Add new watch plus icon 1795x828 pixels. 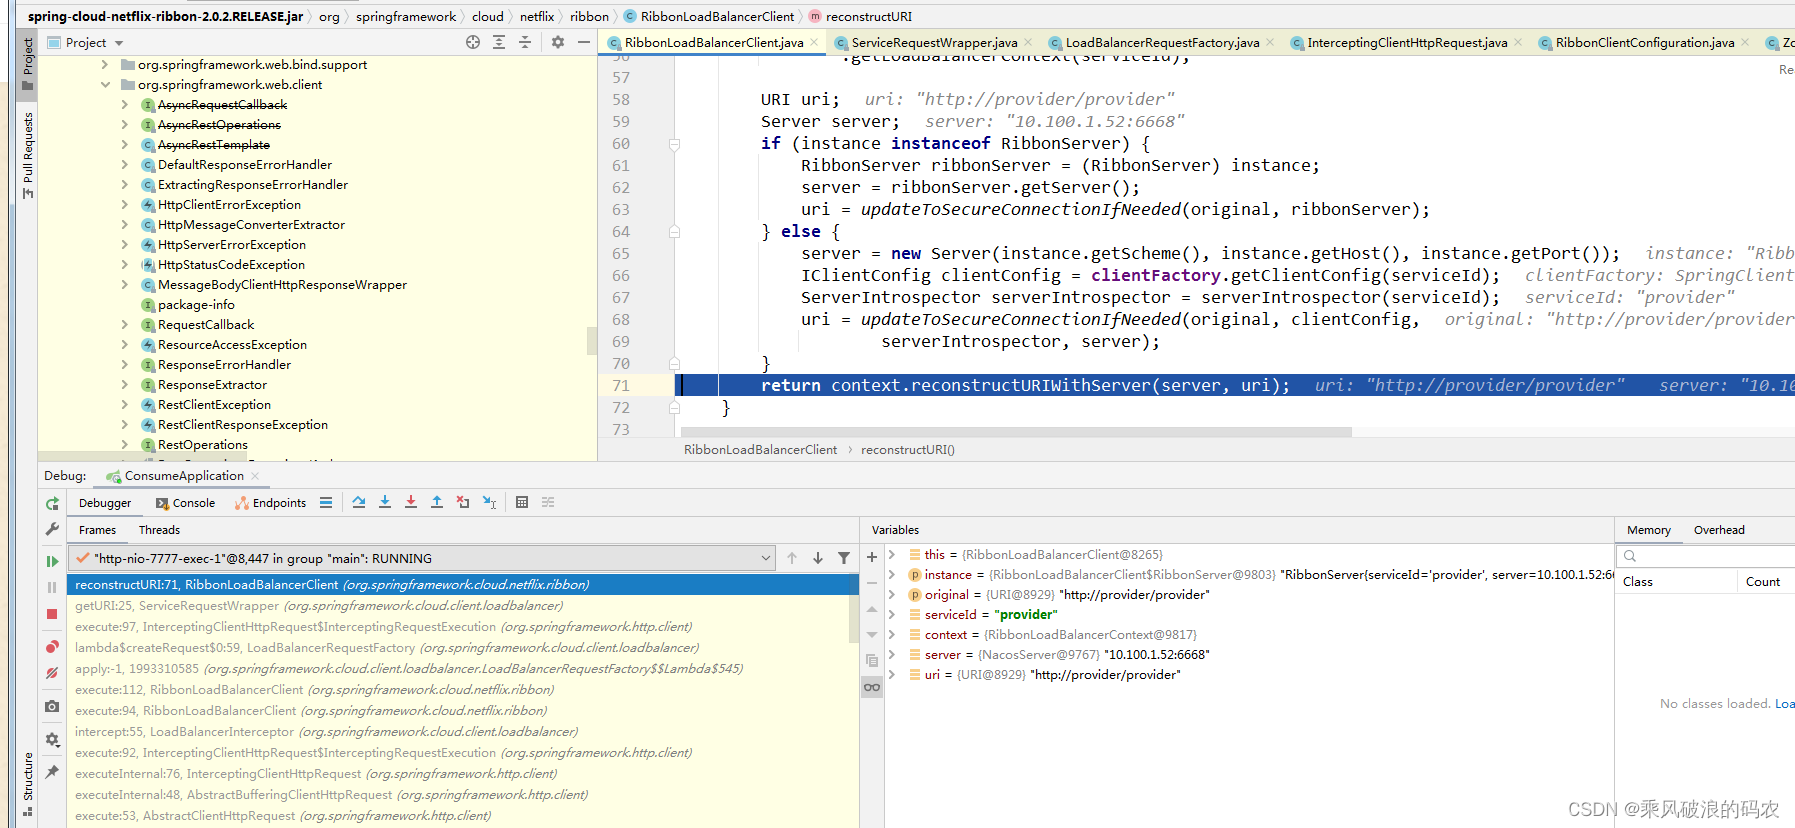[872, 557]
